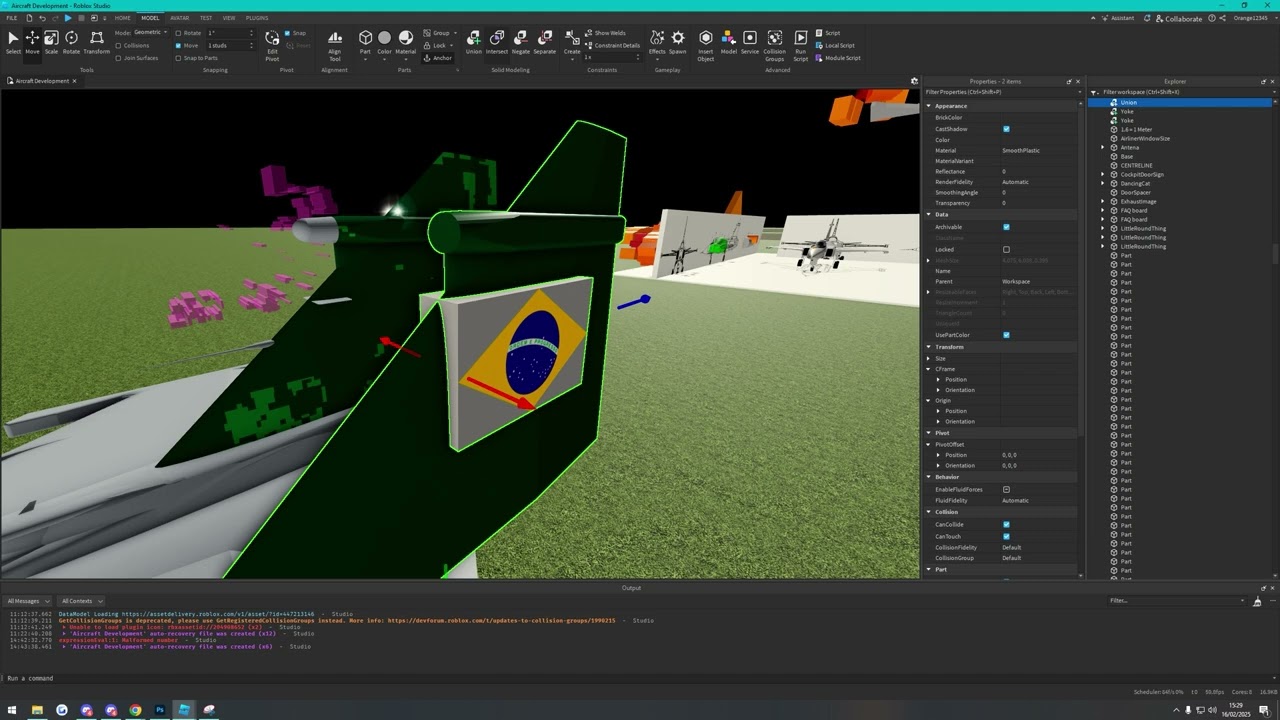Image resolution: width=1280 pixels, height=720 pixels.
Task: Click the Collaborate button
Action: (x=1179, y=18)
